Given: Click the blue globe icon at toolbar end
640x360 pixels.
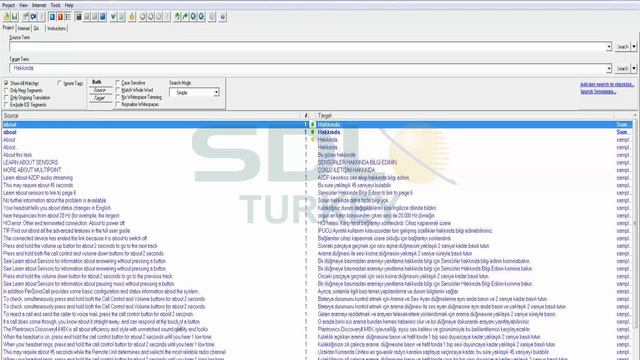Looking at the screenshot, I should click(222, 17).
